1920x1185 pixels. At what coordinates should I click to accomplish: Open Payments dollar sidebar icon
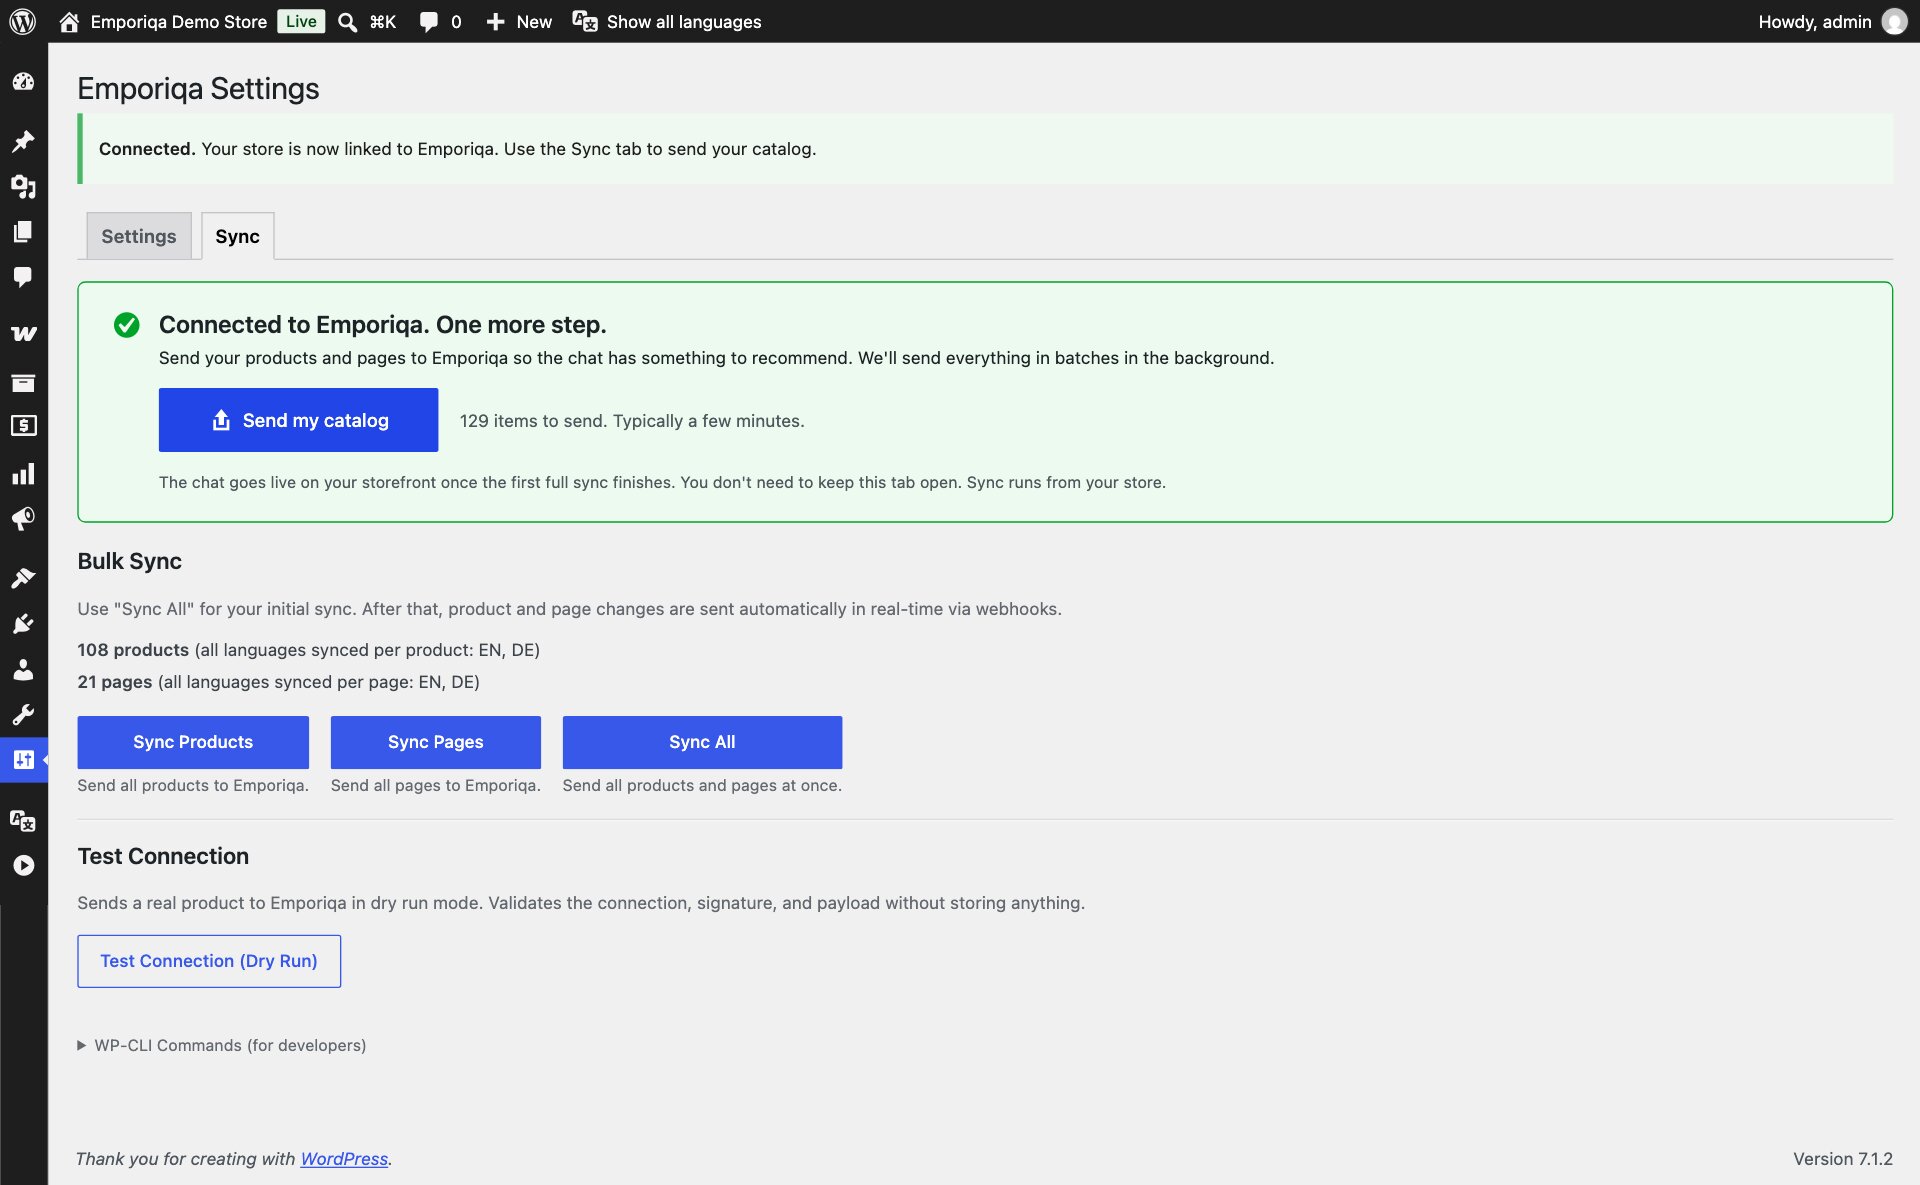[x=23, y=426]
